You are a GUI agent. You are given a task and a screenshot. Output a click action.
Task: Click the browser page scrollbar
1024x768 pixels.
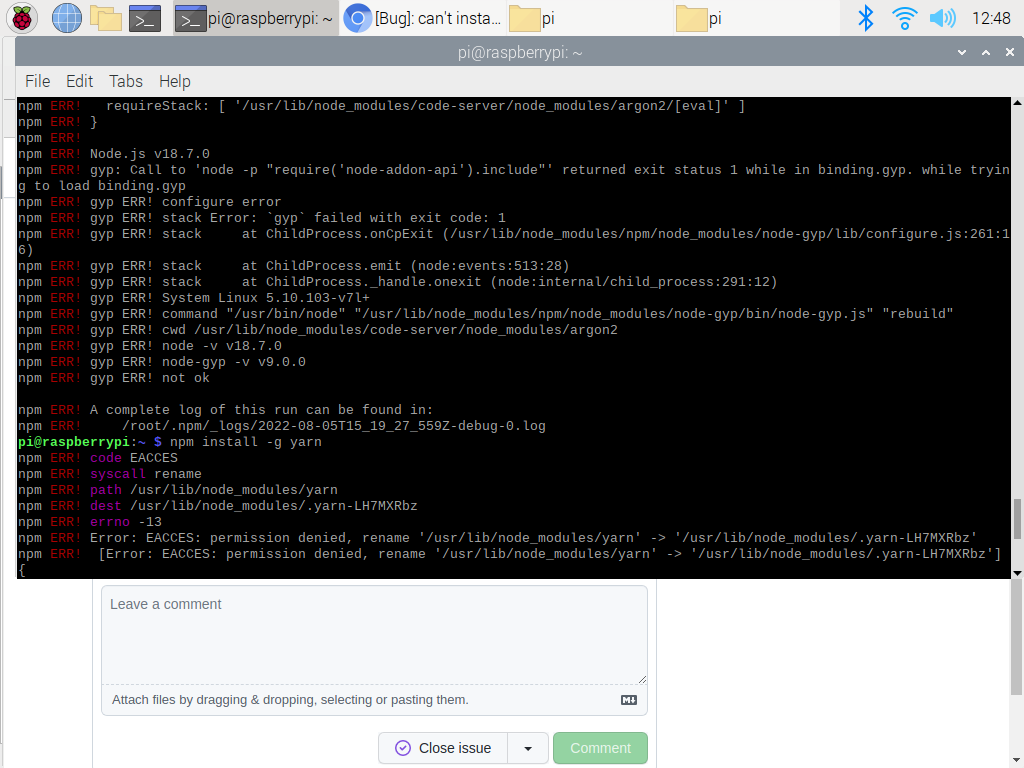pos(1017,637)
